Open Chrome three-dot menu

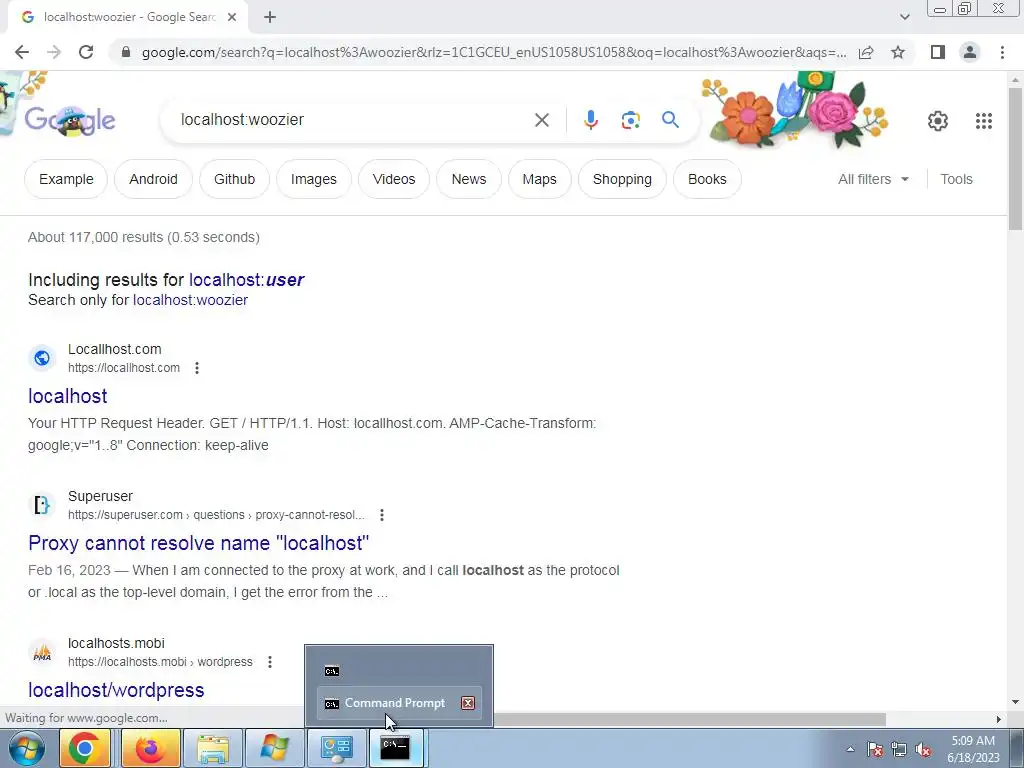[1002, 52]
